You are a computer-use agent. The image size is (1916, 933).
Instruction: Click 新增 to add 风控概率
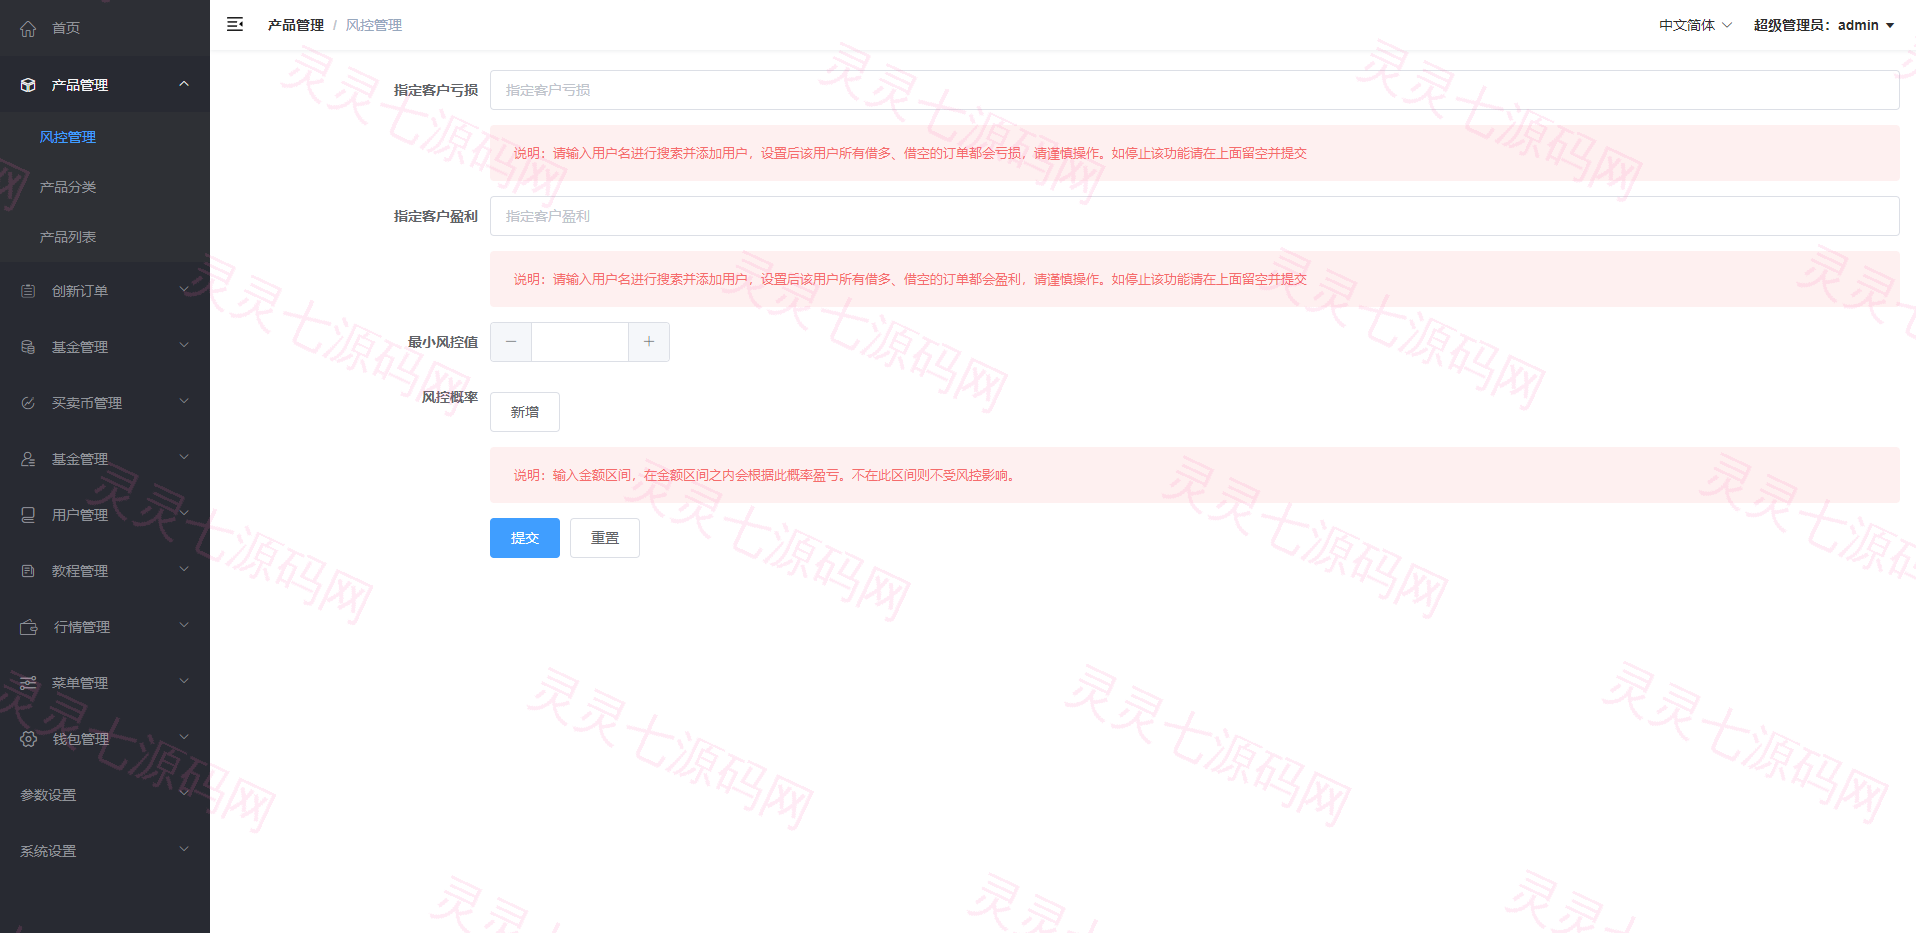click(x=525, y=412)
